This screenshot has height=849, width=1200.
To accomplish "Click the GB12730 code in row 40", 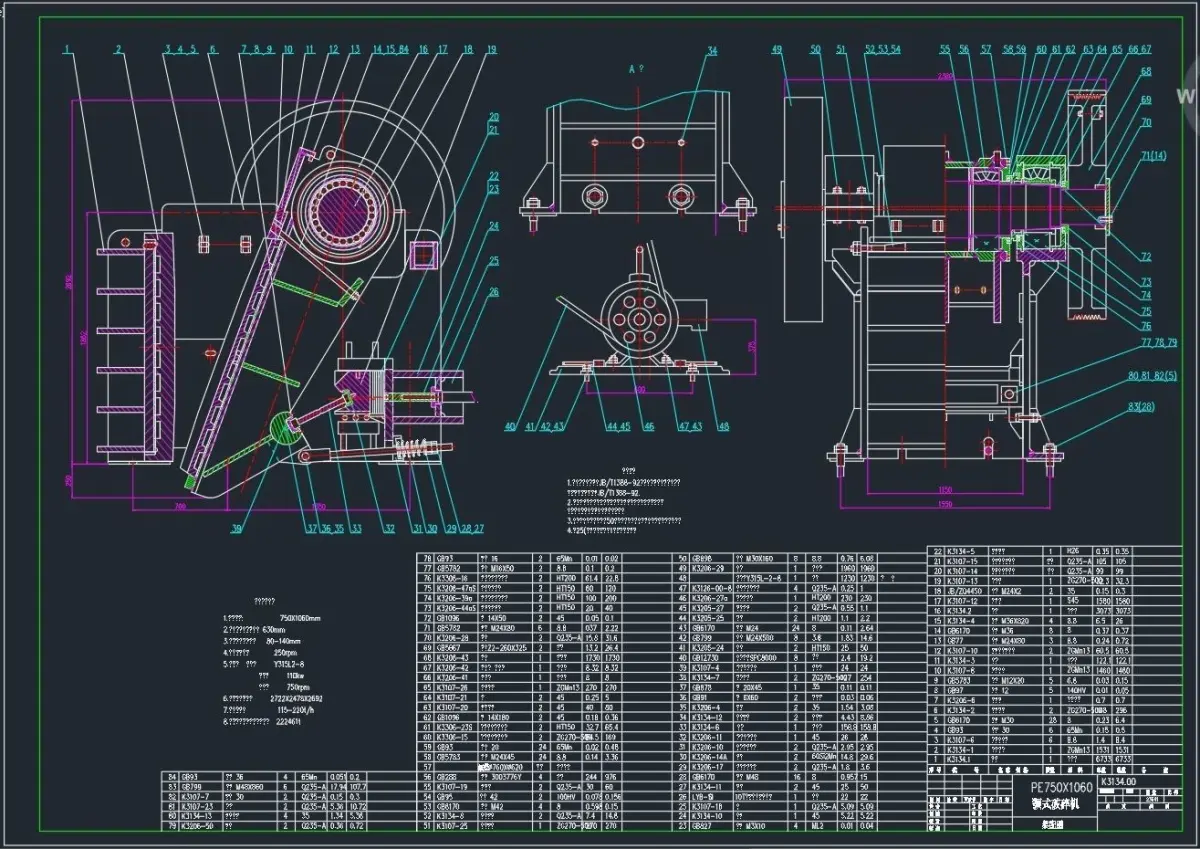I will pyautogui.click(x=704, y=658).
